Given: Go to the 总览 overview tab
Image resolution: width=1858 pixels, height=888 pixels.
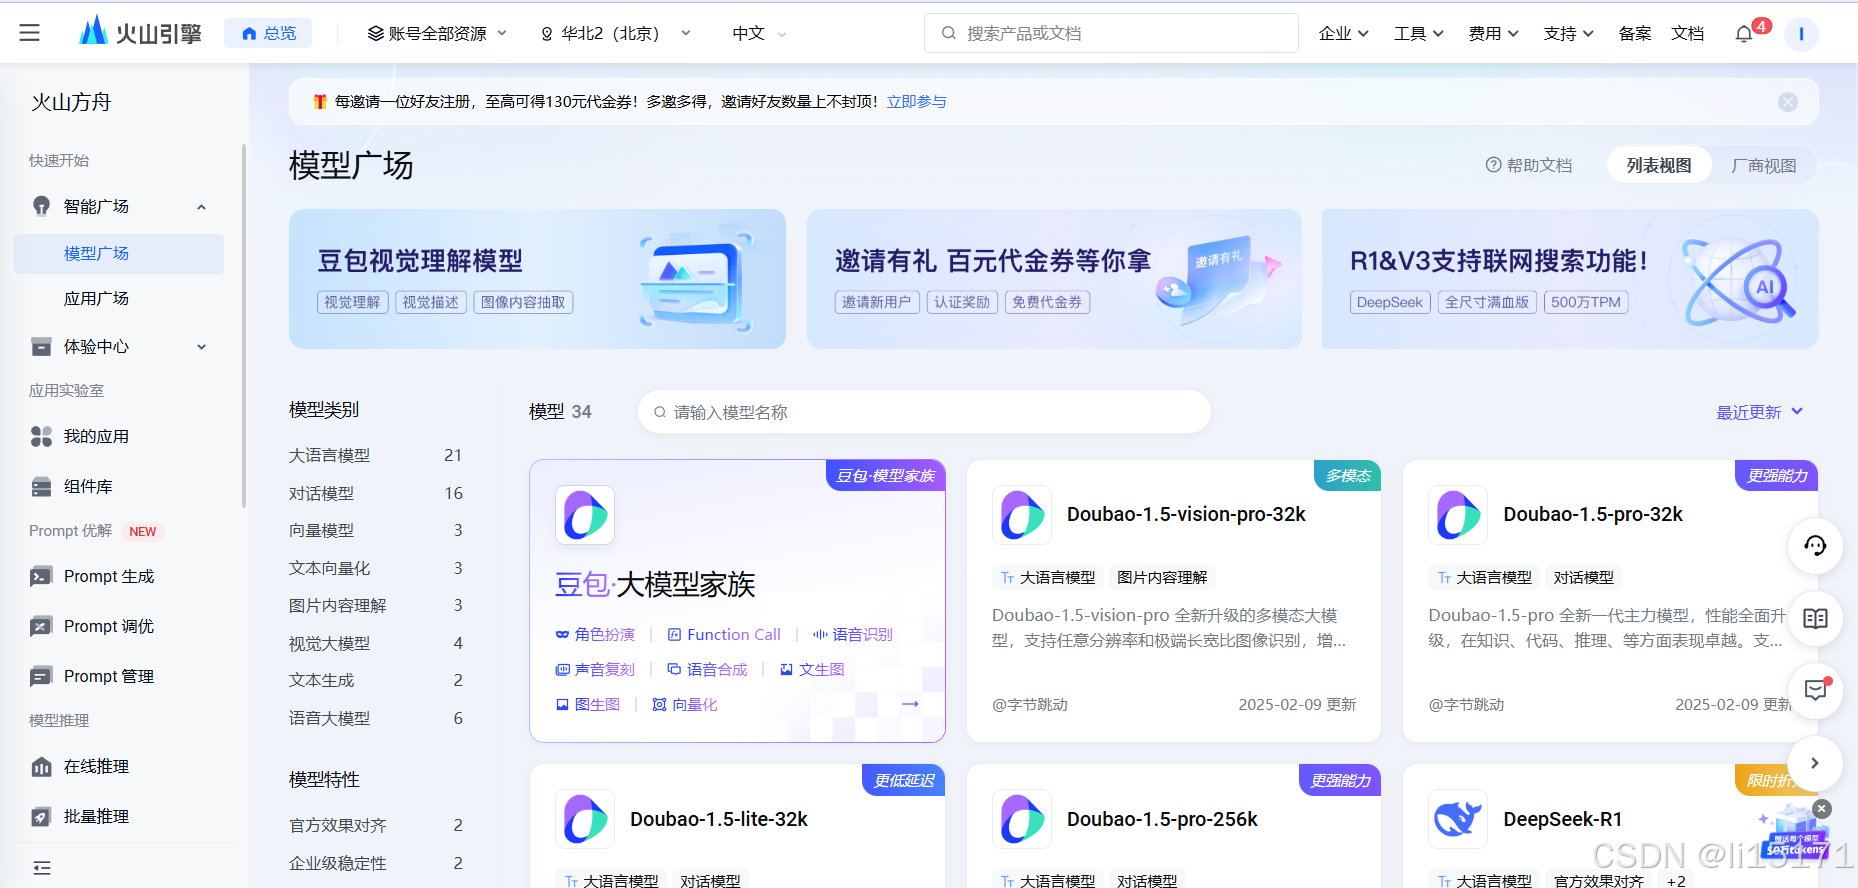Looking at the screenshot, I should [268, 33].
